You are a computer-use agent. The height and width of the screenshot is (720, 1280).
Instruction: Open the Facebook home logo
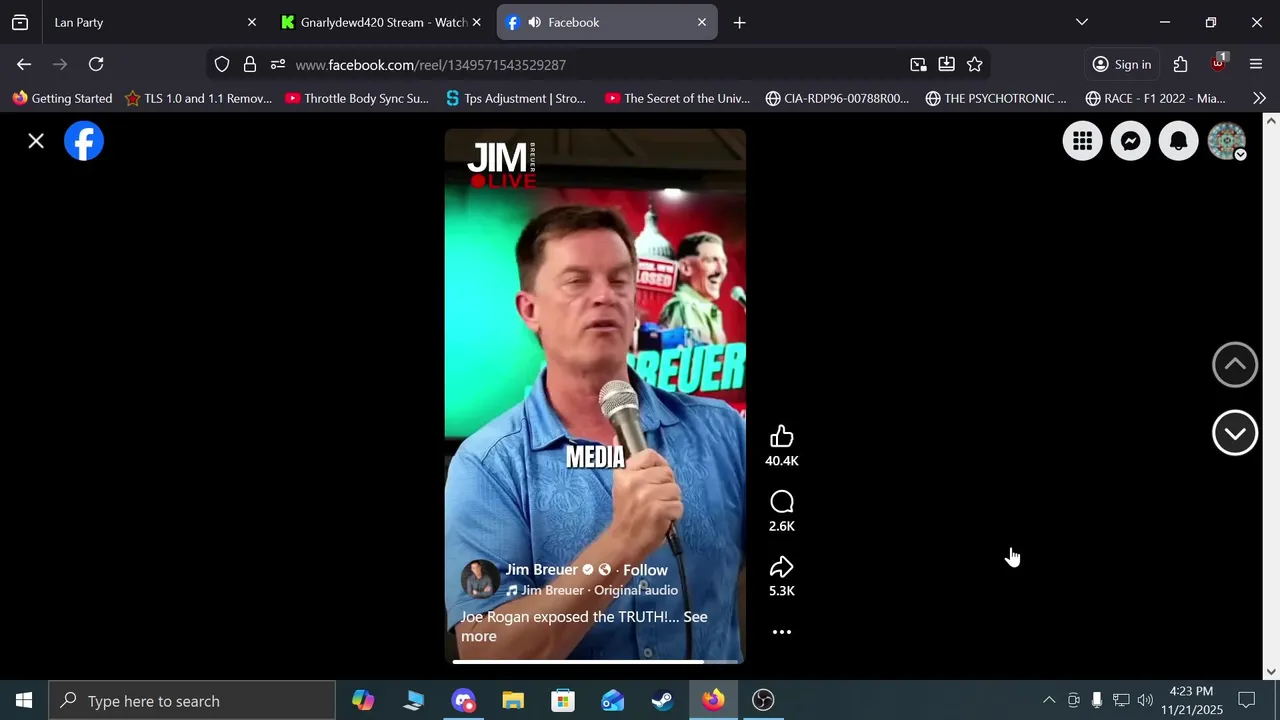point(84,141)
